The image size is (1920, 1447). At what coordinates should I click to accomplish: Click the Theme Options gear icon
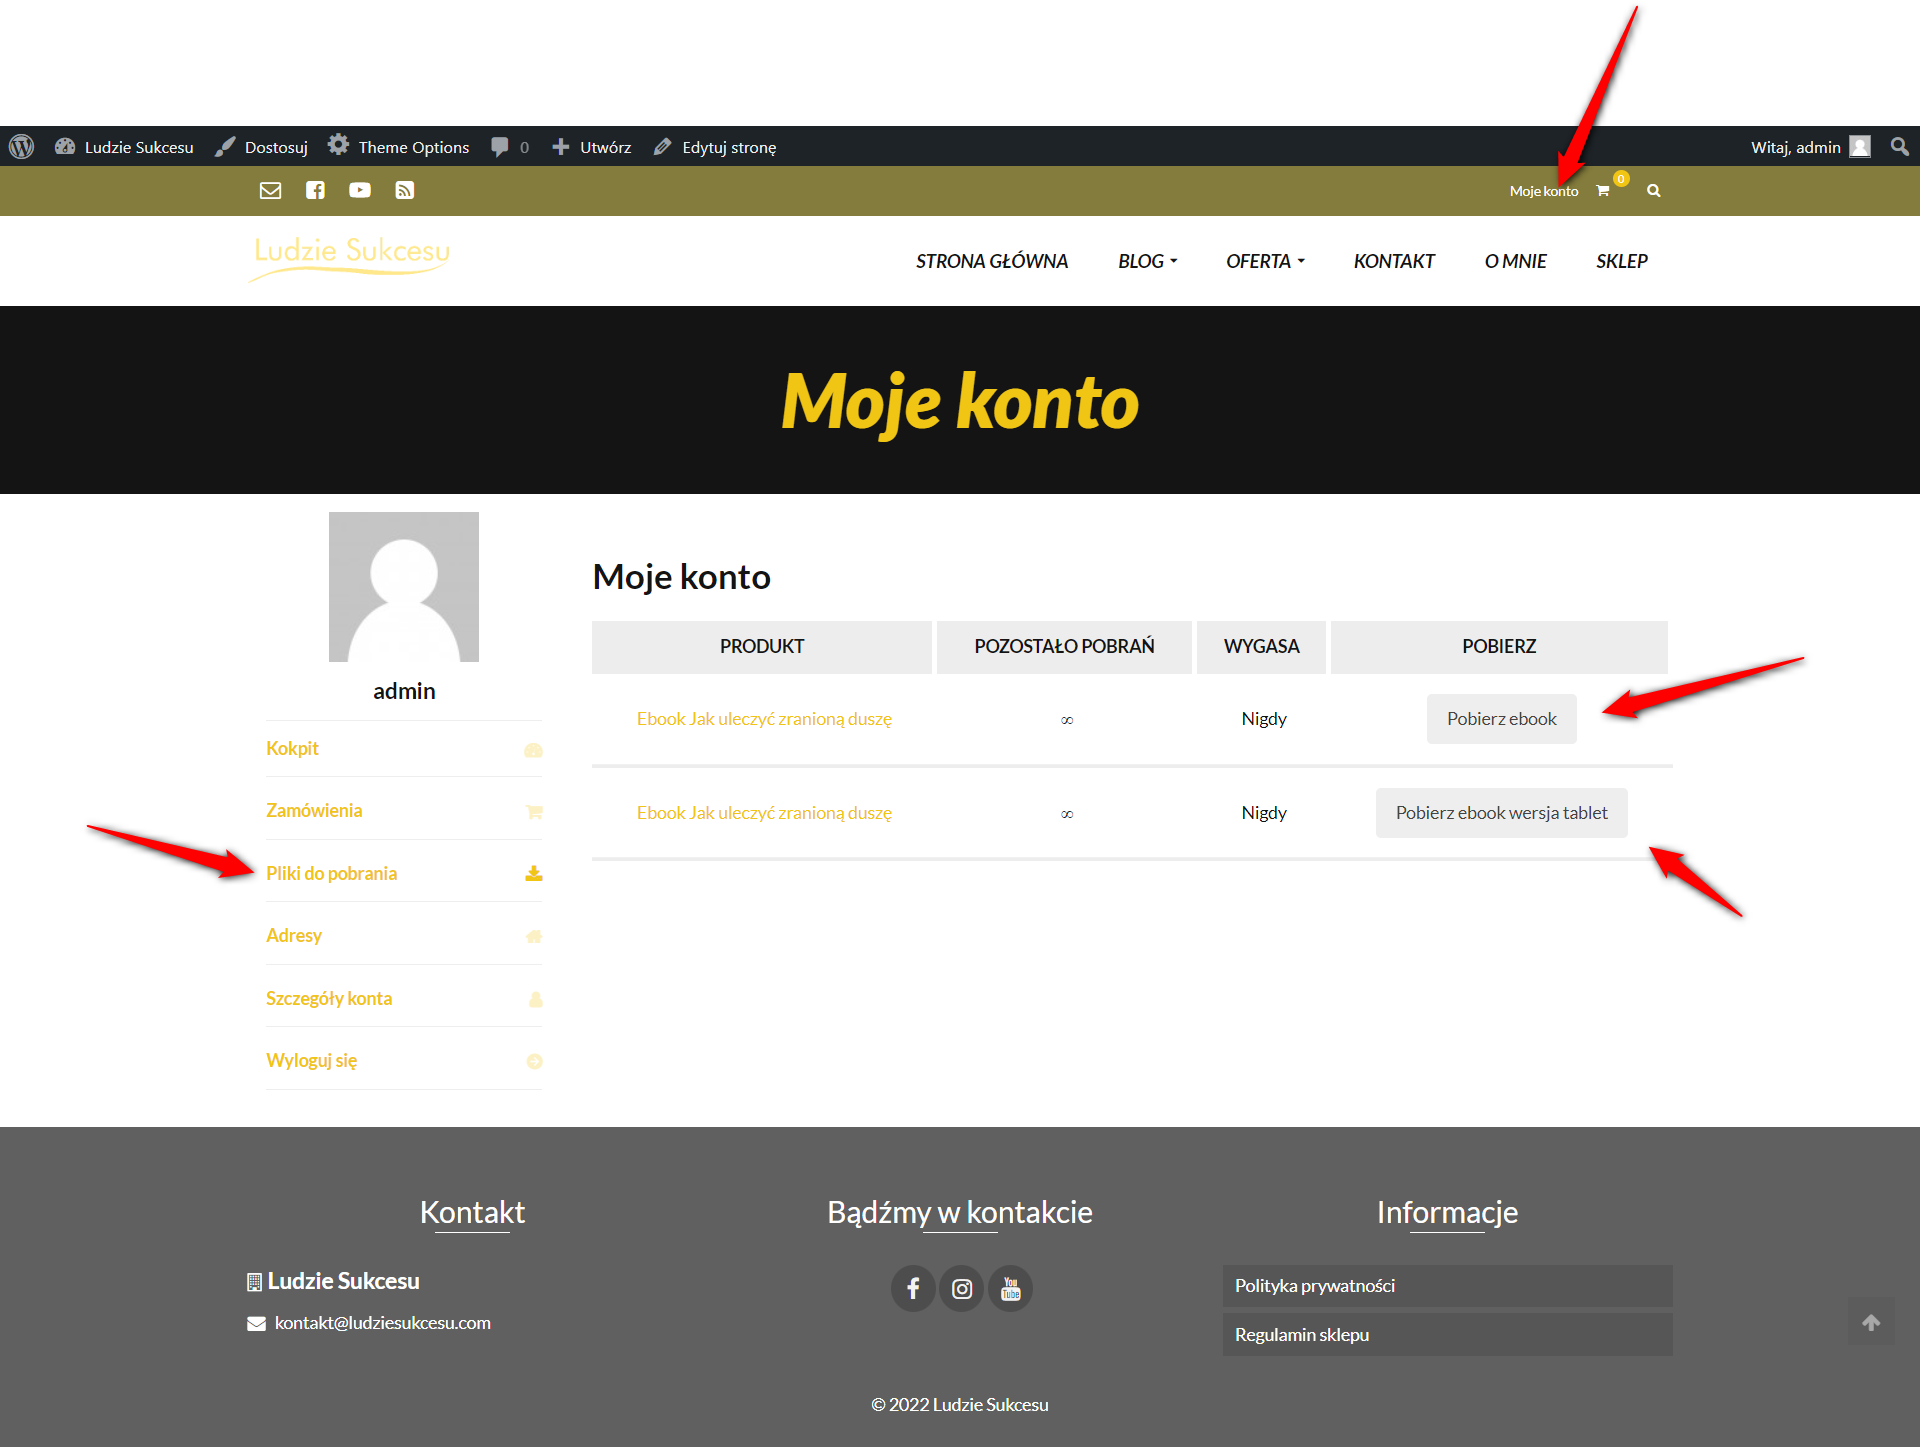click(339, 145)
